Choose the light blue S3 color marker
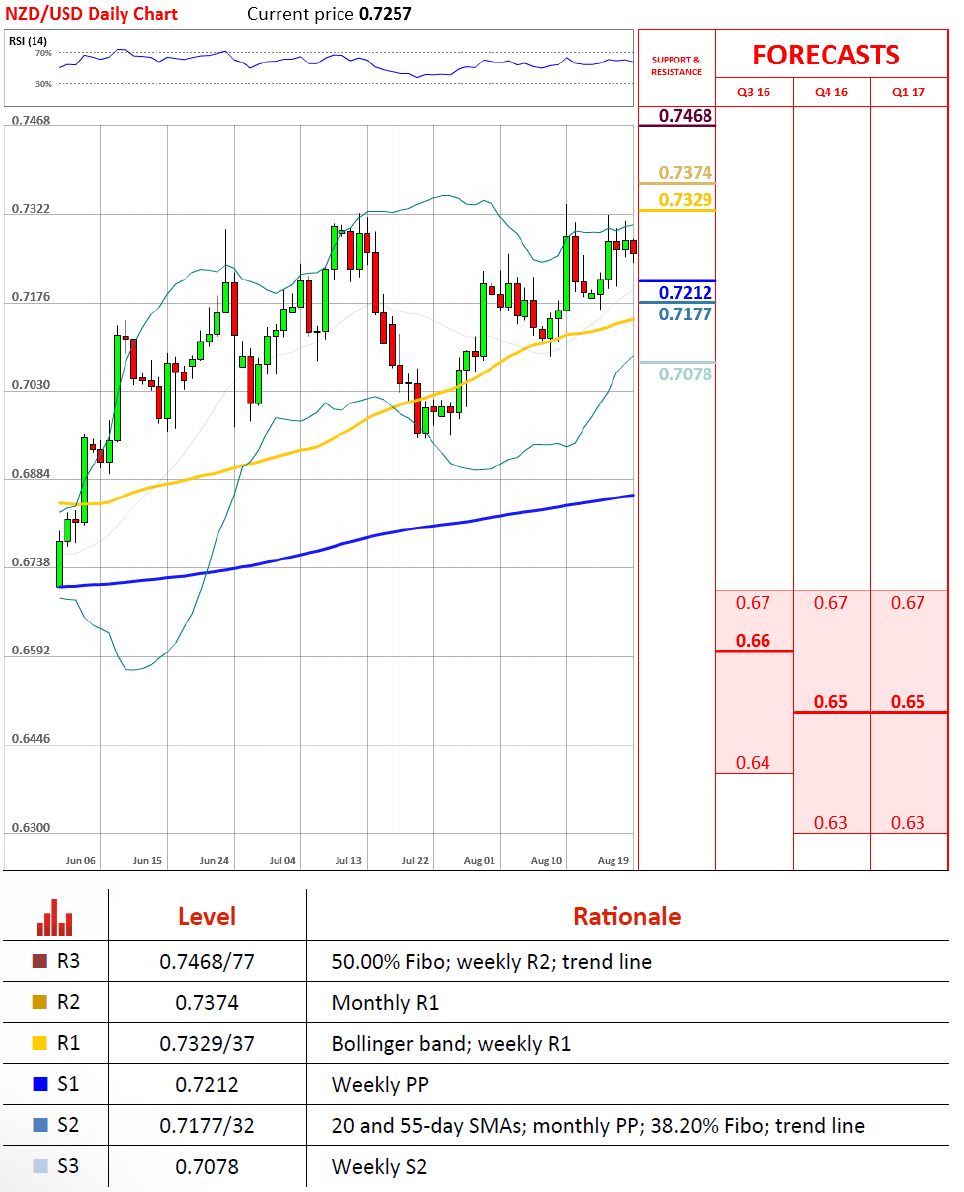Viewport: 964px width, 1192px height. [40, 1167]
